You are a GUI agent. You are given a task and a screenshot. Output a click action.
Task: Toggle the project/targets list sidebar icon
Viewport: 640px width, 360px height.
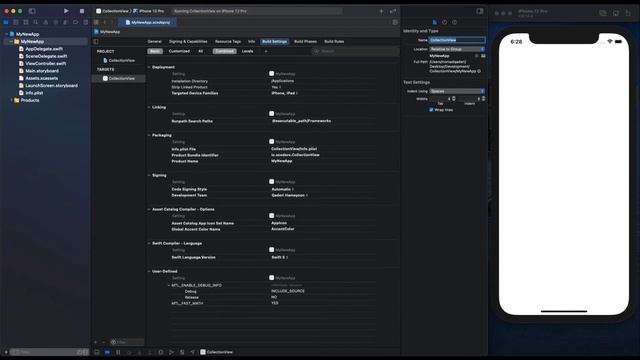[x=96, y=42]
